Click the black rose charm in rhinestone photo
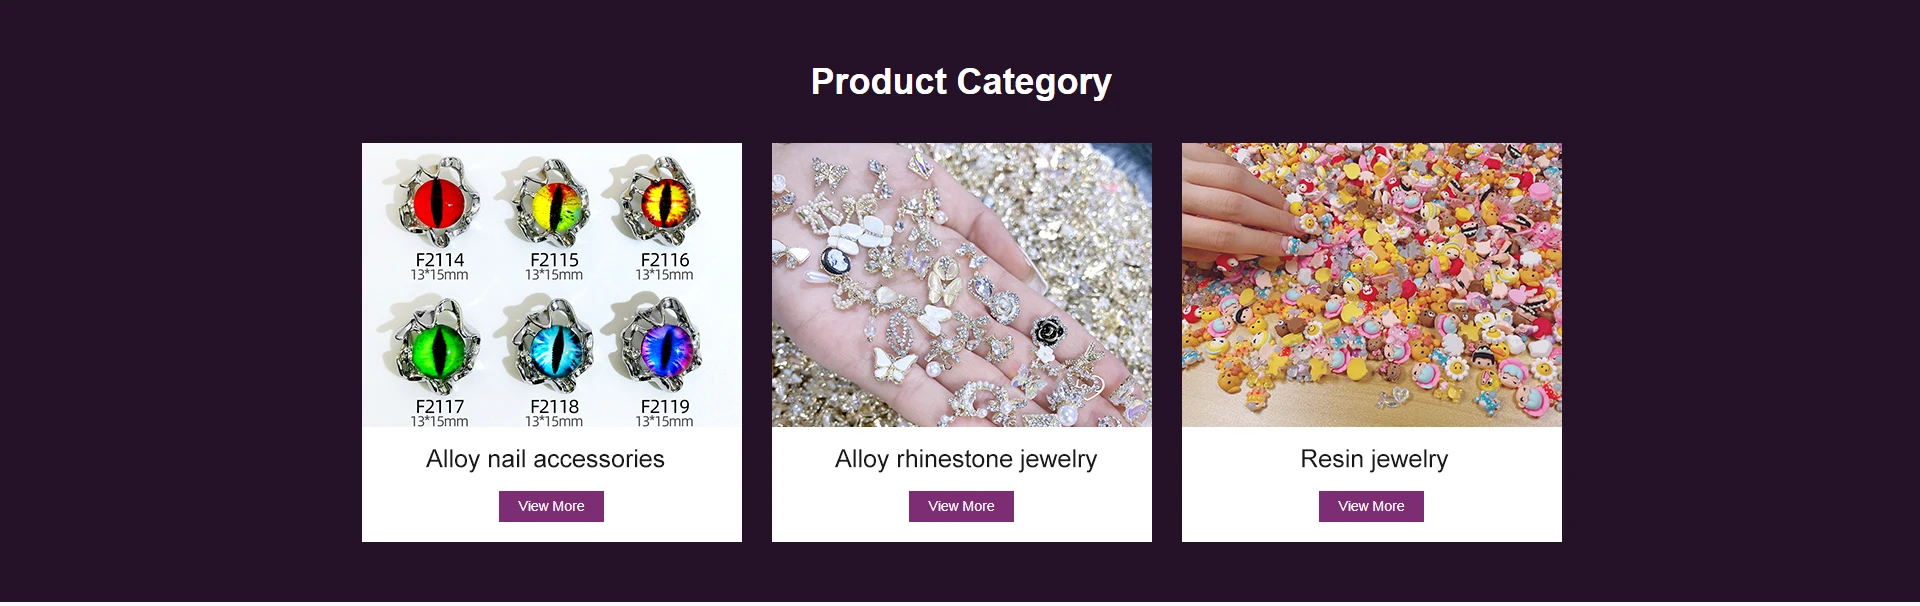 point(1049,331)
